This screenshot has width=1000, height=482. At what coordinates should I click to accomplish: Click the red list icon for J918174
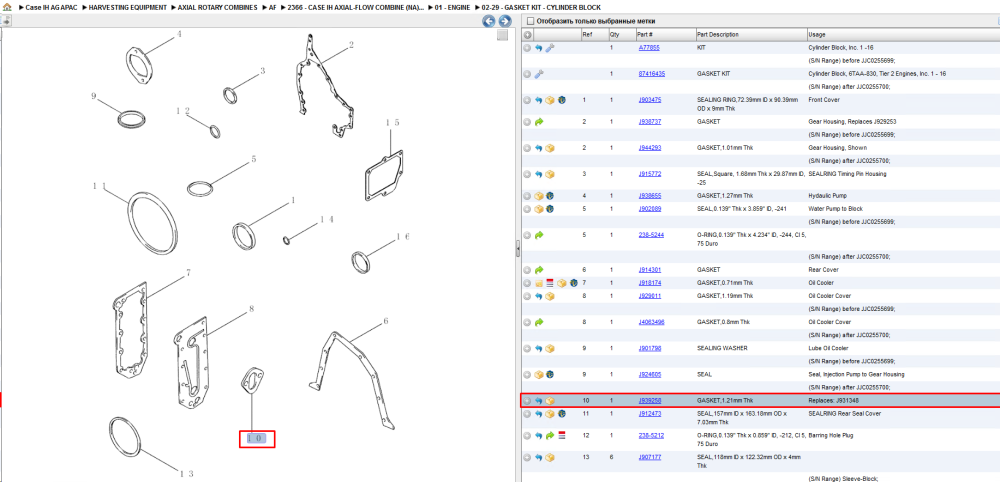[x=550, y=282]
